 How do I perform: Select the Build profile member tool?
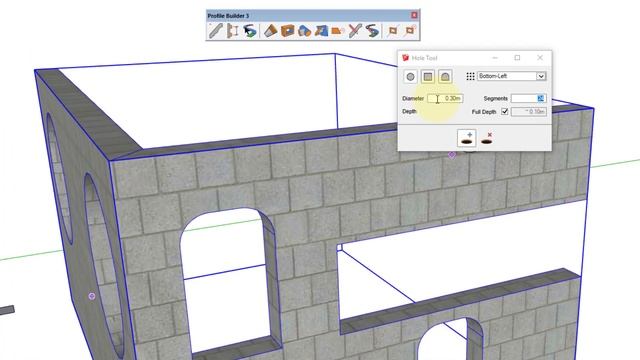(x=216, y=31)
